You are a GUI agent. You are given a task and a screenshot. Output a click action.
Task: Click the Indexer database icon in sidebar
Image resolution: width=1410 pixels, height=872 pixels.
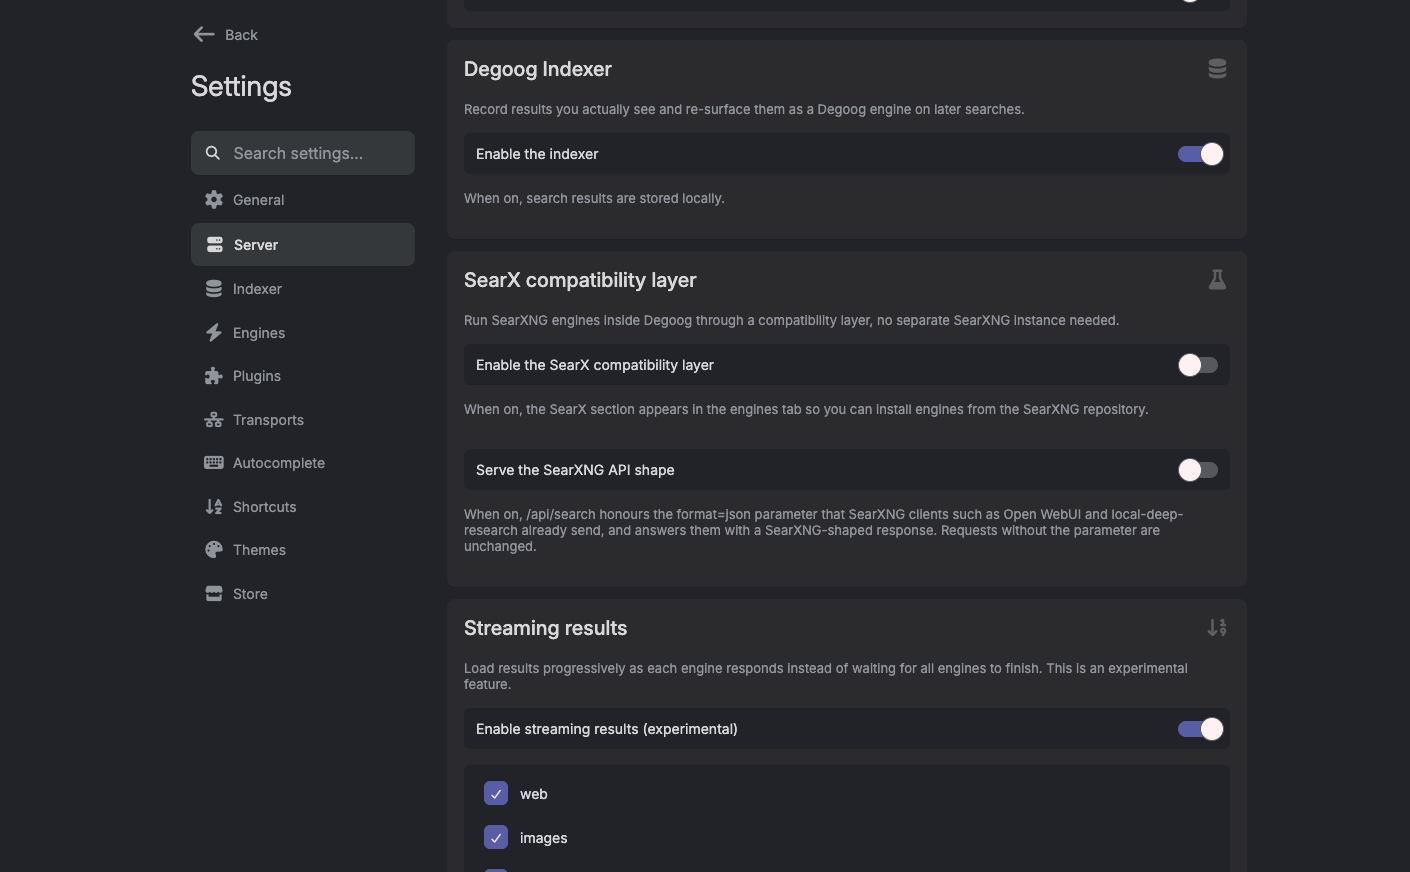[x=214, y=289]
